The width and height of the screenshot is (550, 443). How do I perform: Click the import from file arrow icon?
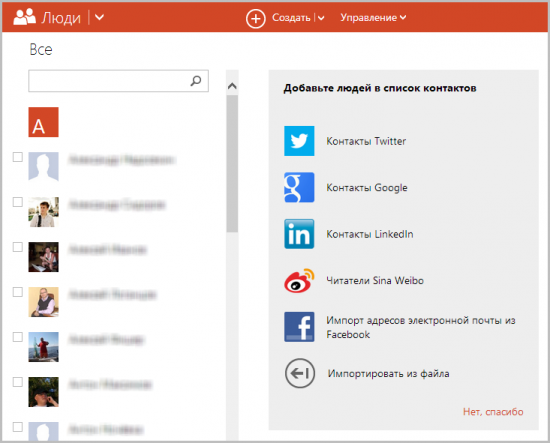300,373
